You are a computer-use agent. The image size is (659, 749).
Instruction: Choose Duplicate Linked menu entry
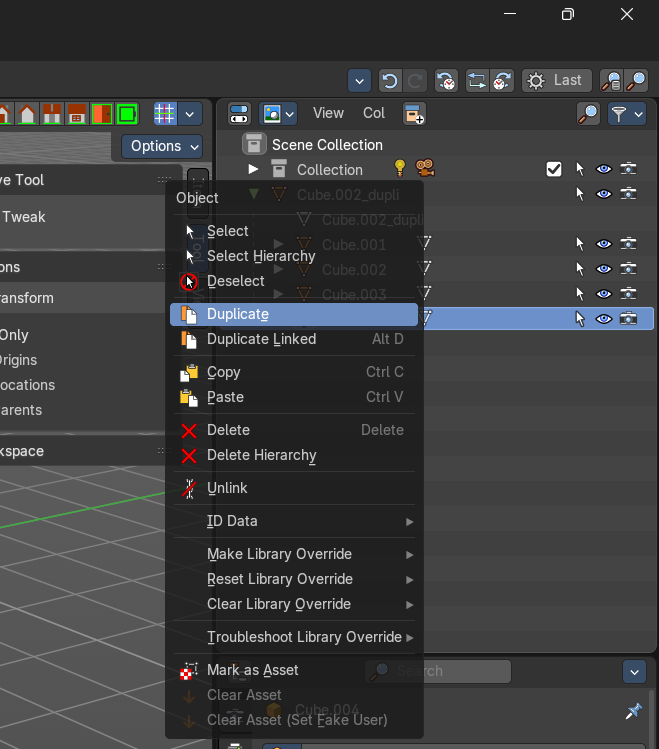(294, 339)
